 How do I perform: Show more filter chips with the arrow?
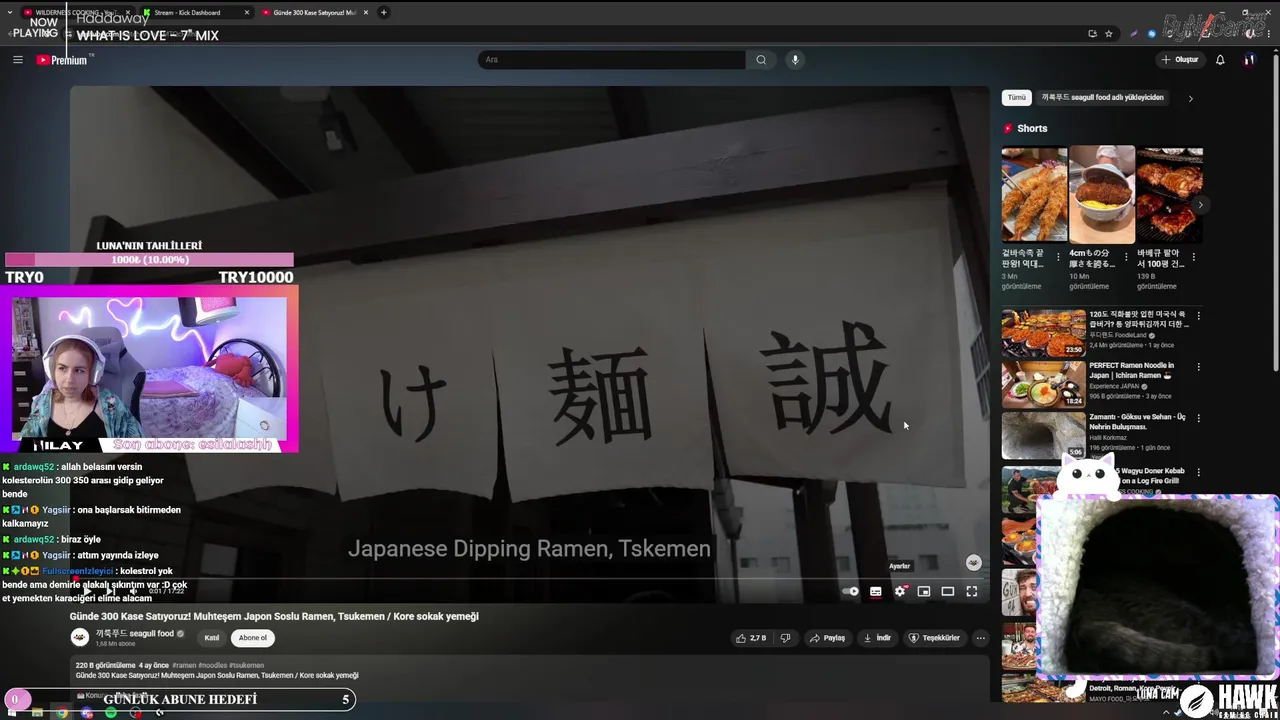[x=1190, y=98]
